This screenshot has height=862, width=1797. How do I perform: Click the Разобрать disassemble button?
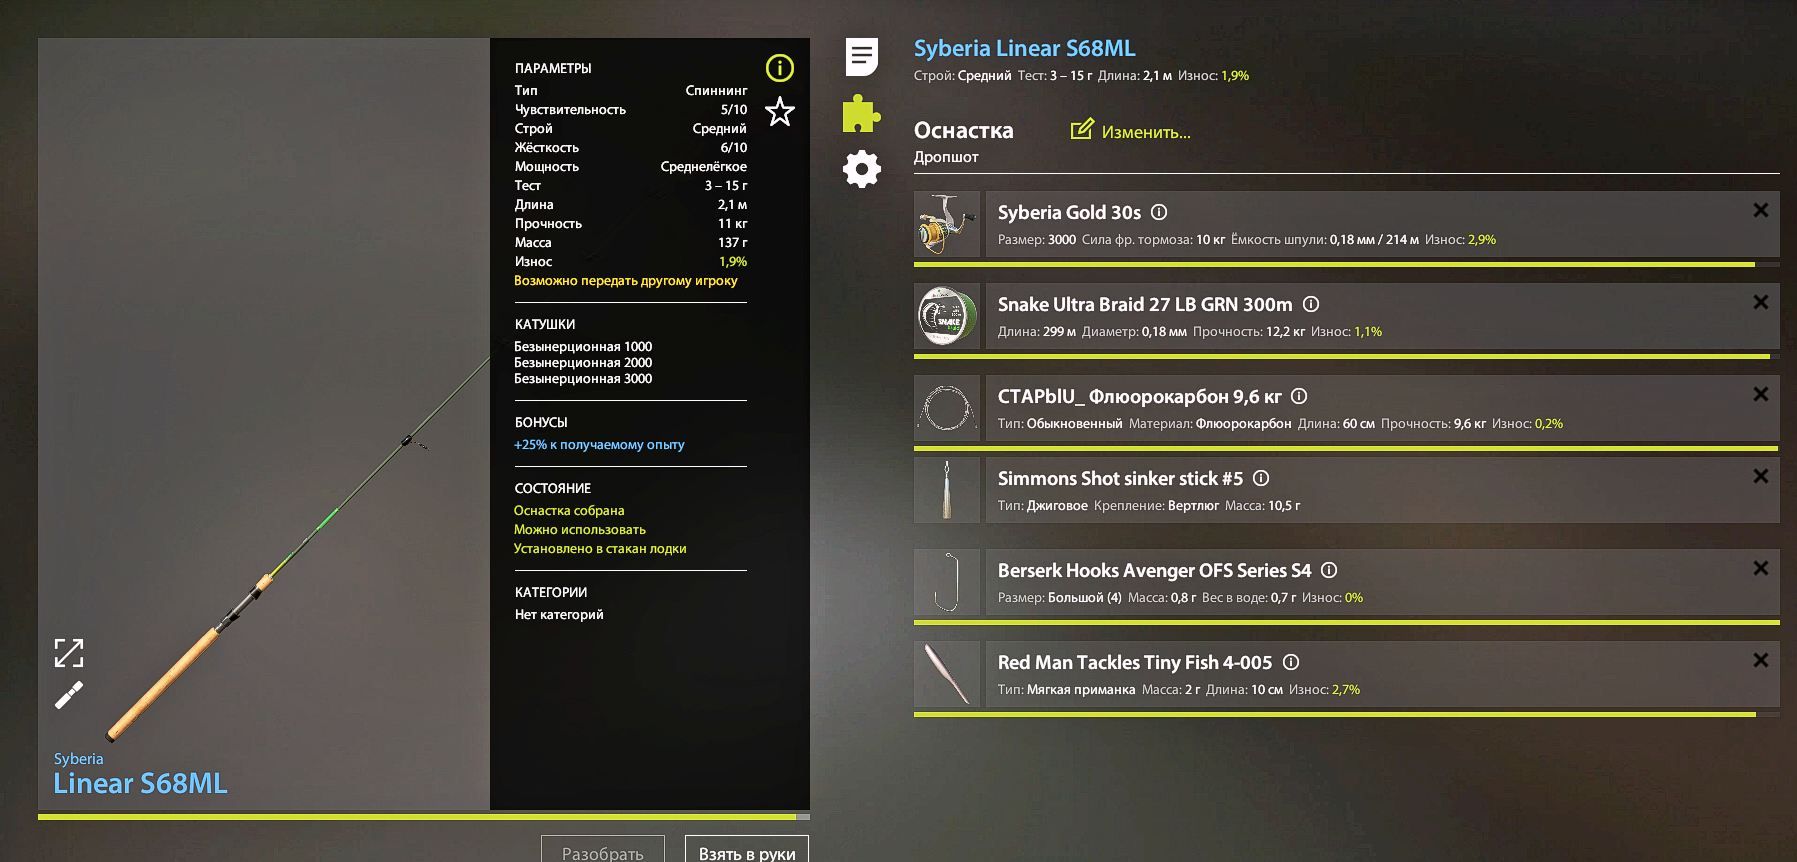coord(602,851)
